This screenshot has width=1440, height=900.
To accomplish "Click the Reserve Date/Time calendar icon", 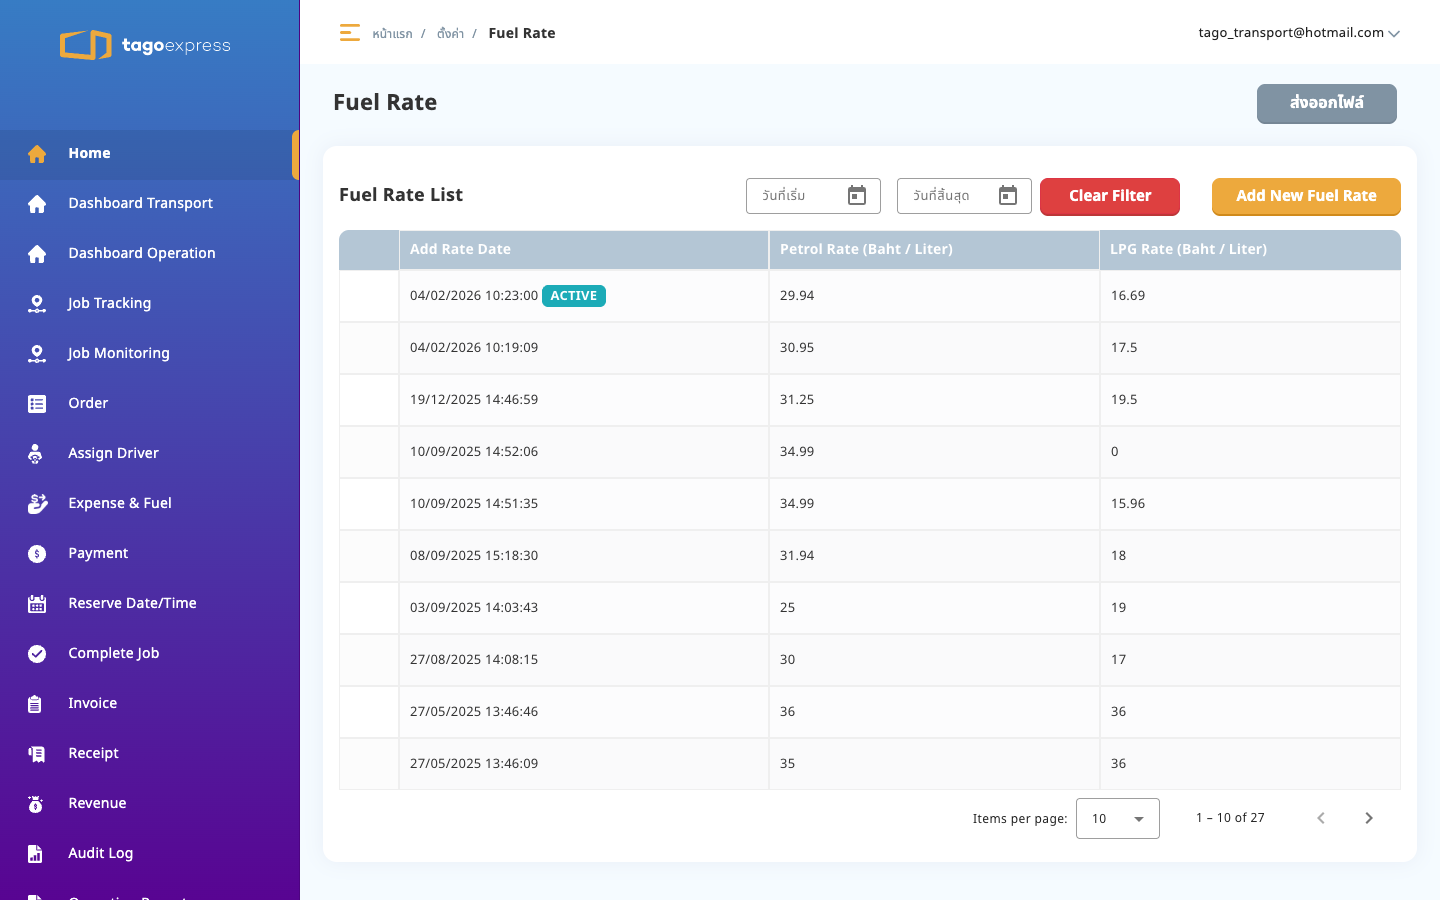I will [x=37, y=604].
